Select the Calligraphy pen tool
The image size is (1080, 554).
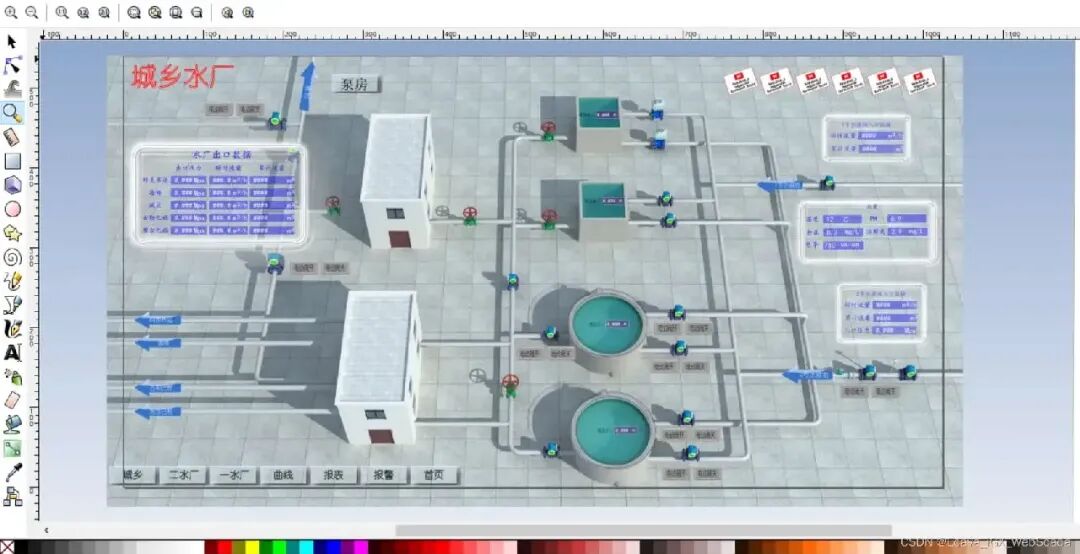pos(12,328)
